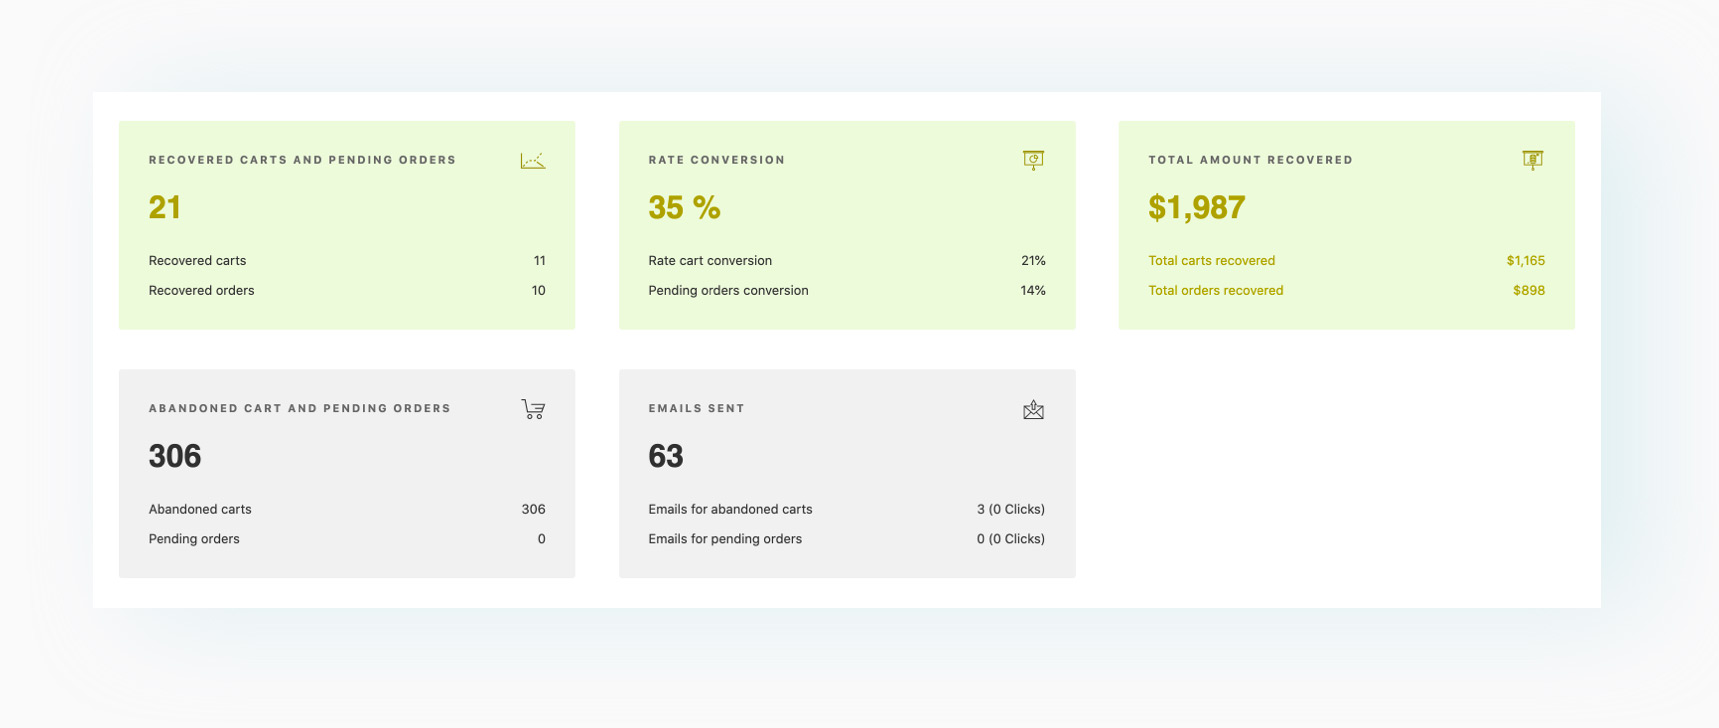
Task: Click the $1,987 total amount figure
Action: click(1196, 207)
